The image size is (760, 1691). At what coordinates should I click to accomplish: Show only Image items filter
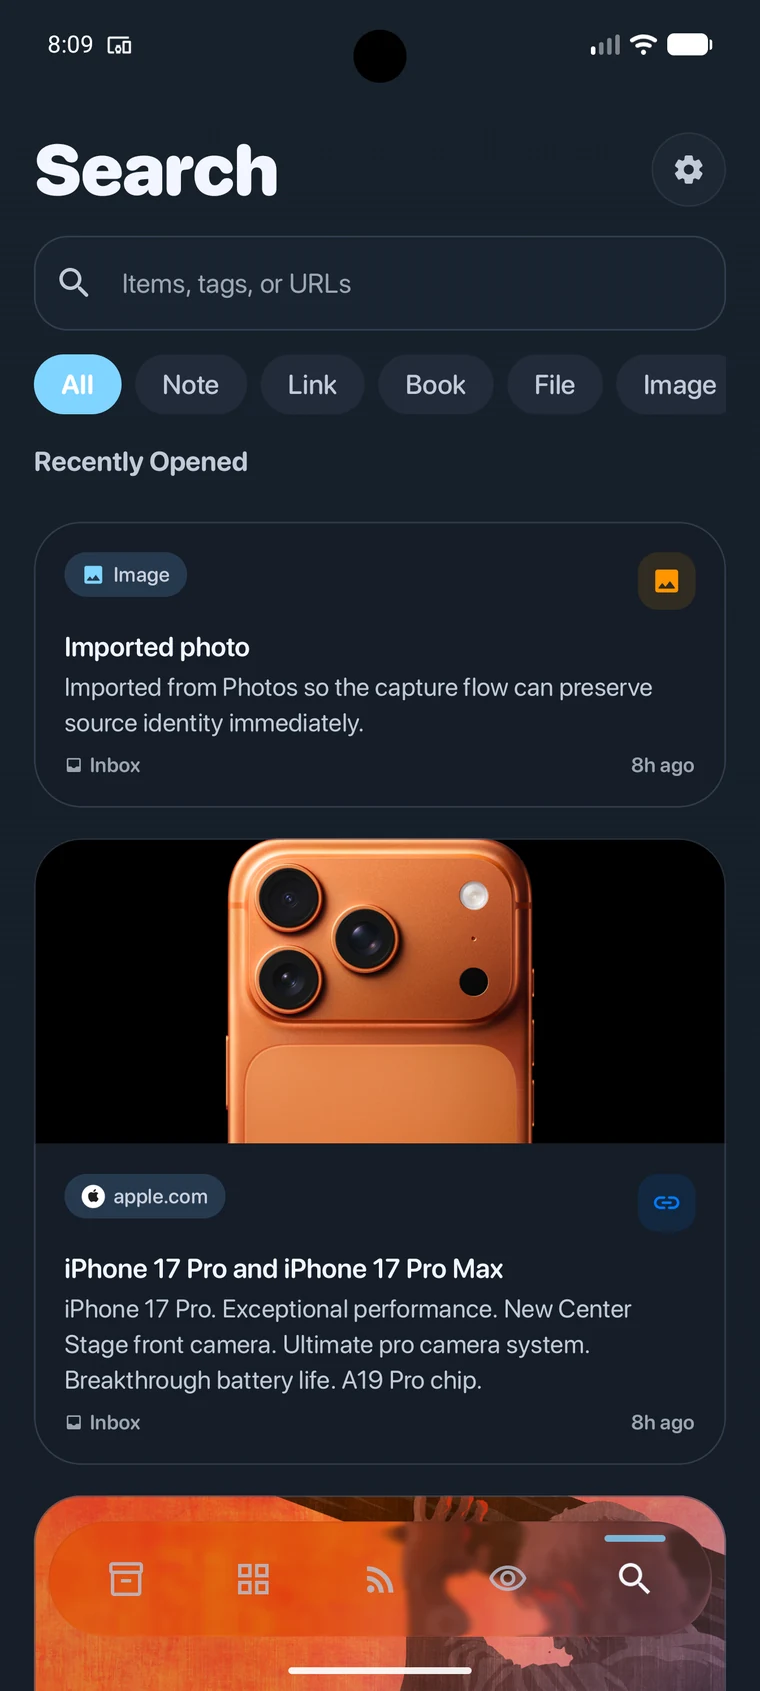(x=678, y=385)
